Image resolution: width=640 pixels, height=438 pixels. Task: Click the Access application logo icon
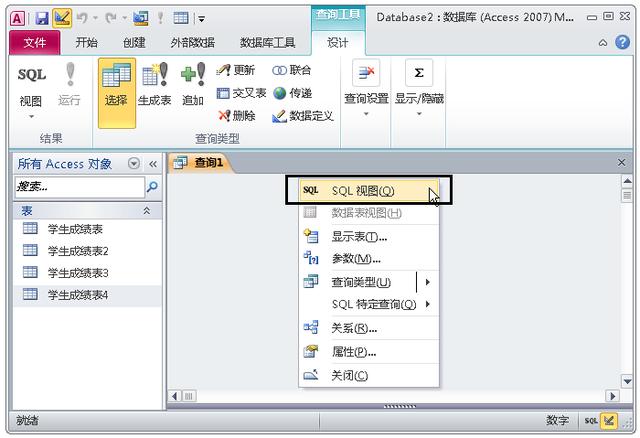tap(17, 18)
